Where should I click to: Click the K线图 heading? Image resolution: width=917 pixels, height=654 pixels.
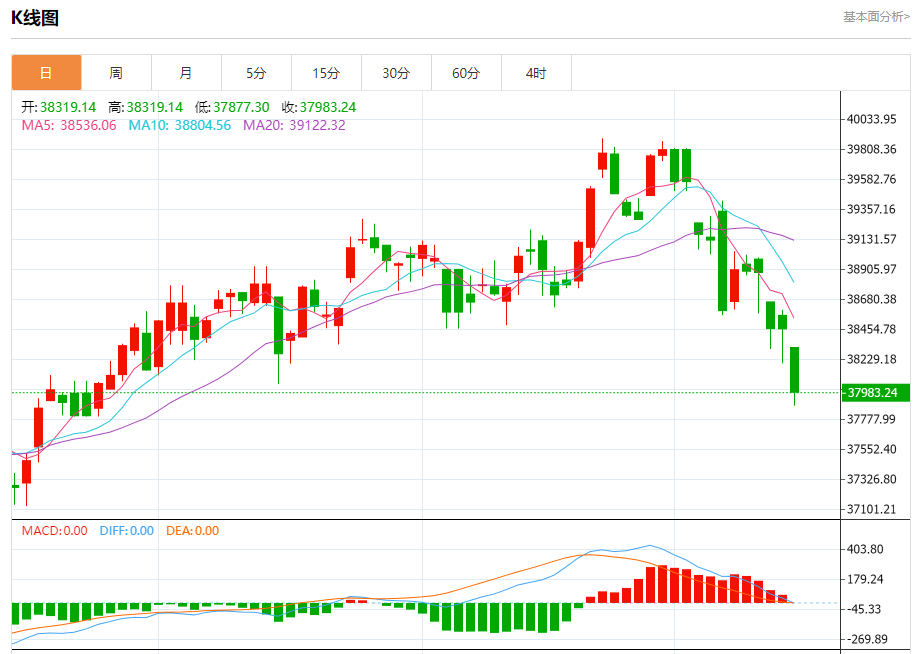tap(35, 18)
